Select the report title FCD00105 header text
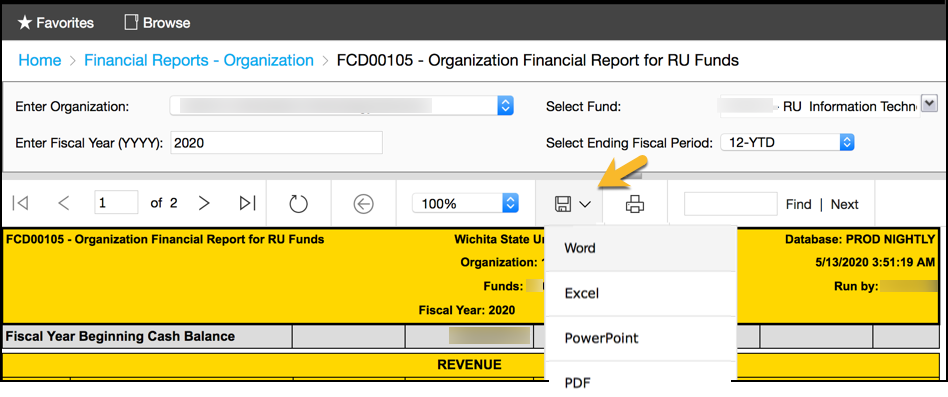Image resolution: width=948 pixels, height=397 pixels. (x=165, y=239)
